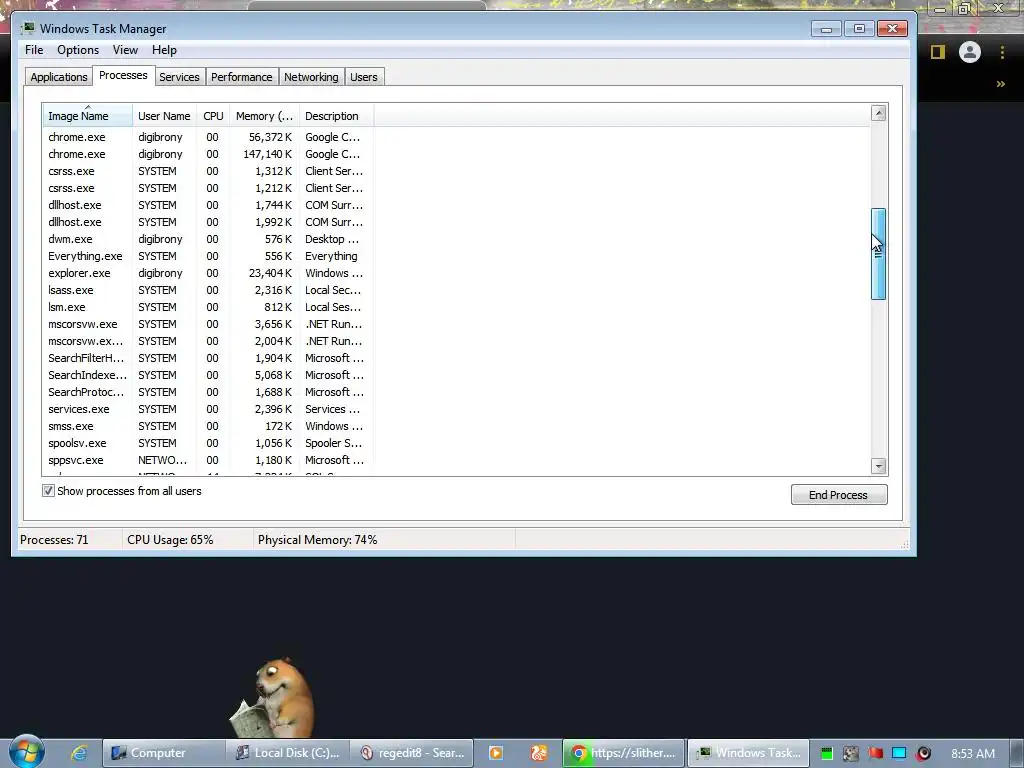Click the Physical Memory: 74% status text
This screenshot has width=1024, height=768.
[x=317, y=540]
